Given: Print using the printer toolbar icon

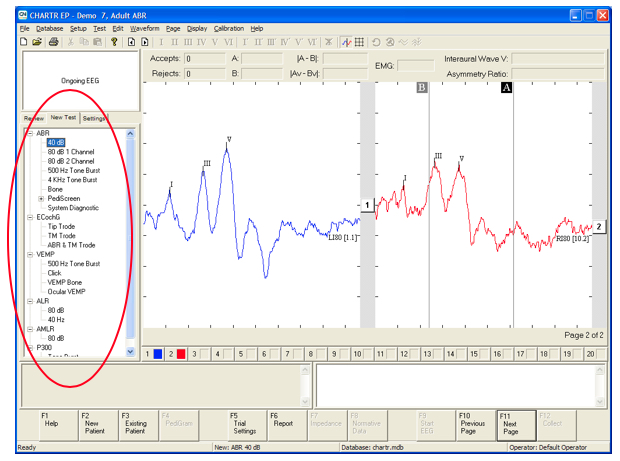Looking at the screenshot, I should coord(54,42).
